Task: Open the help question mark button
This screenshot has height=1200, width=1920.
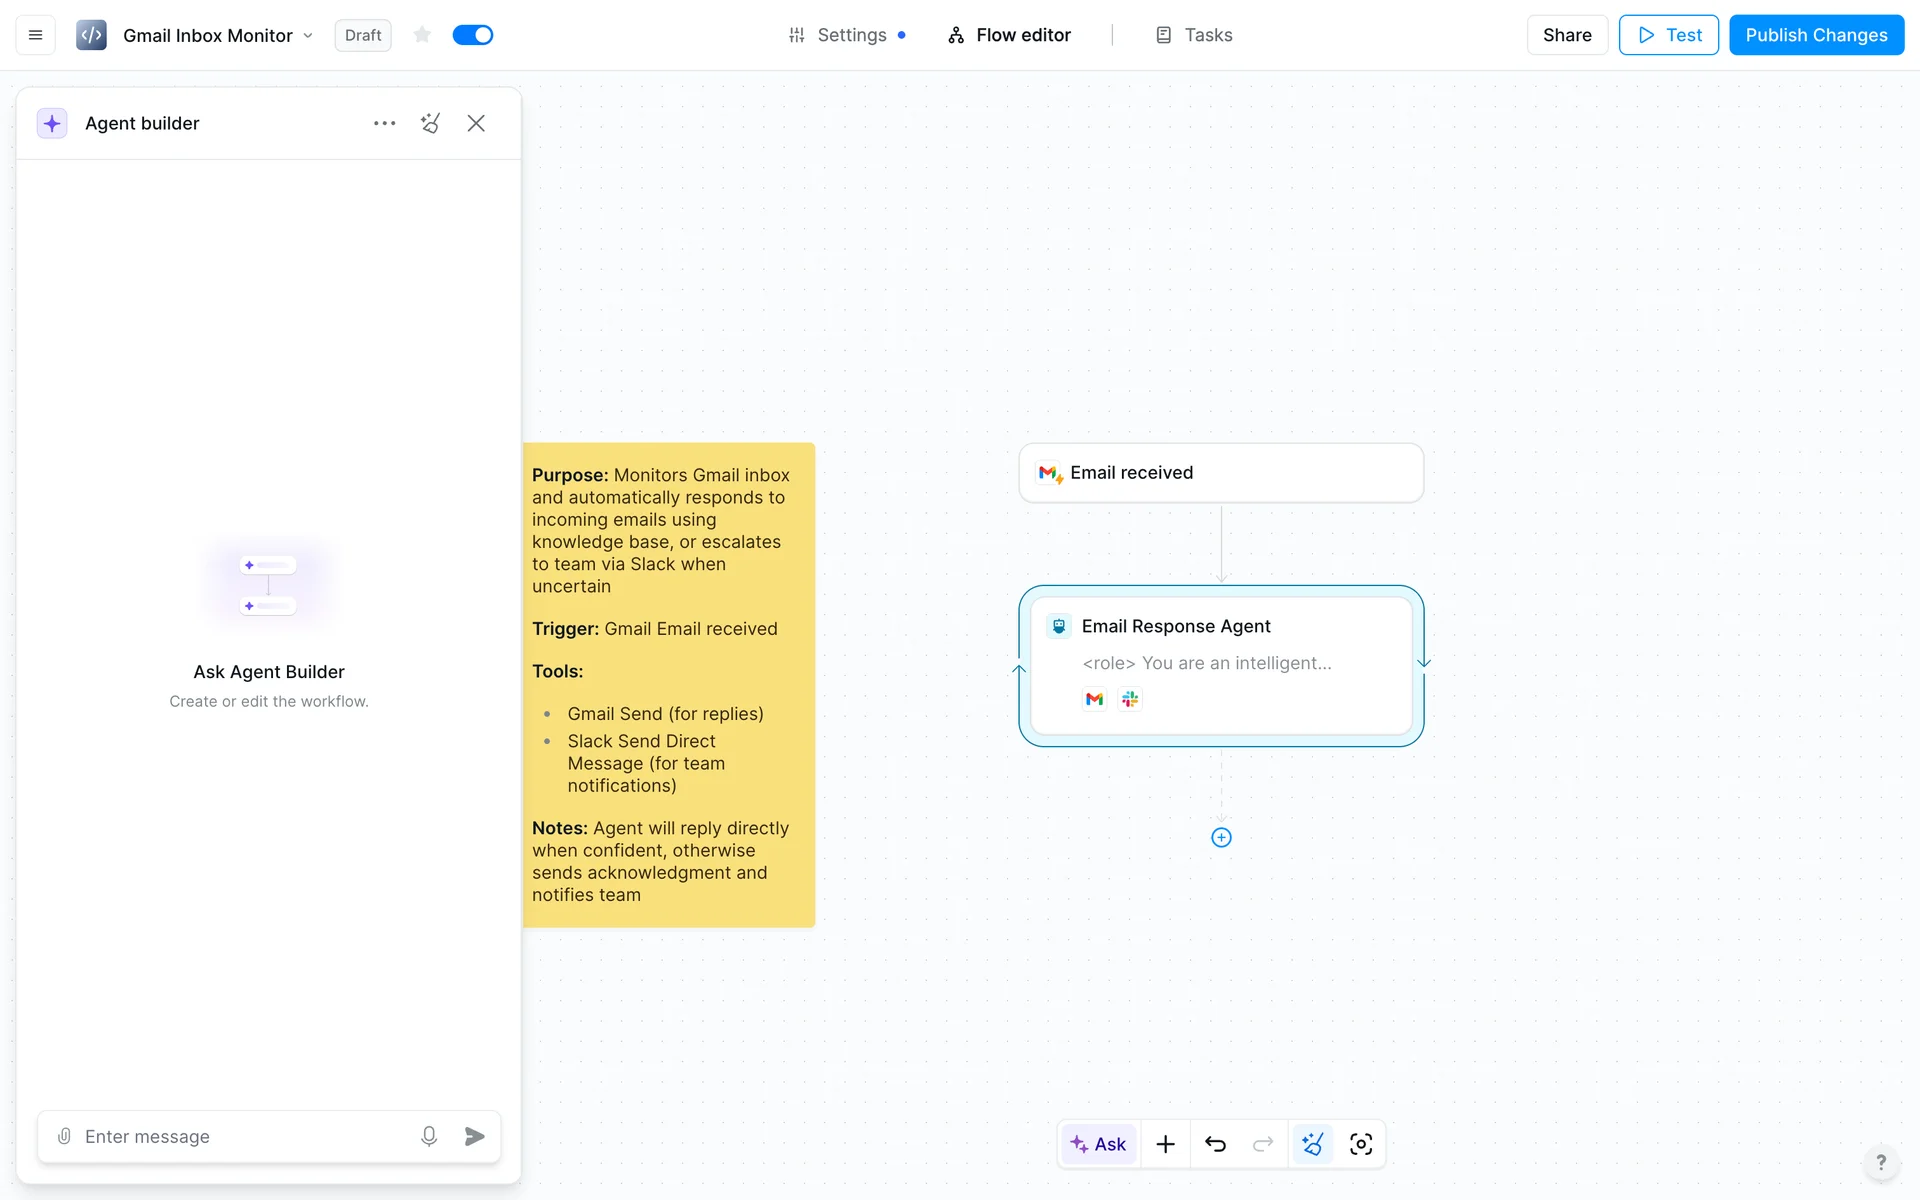Action: coord(1880,1162)
